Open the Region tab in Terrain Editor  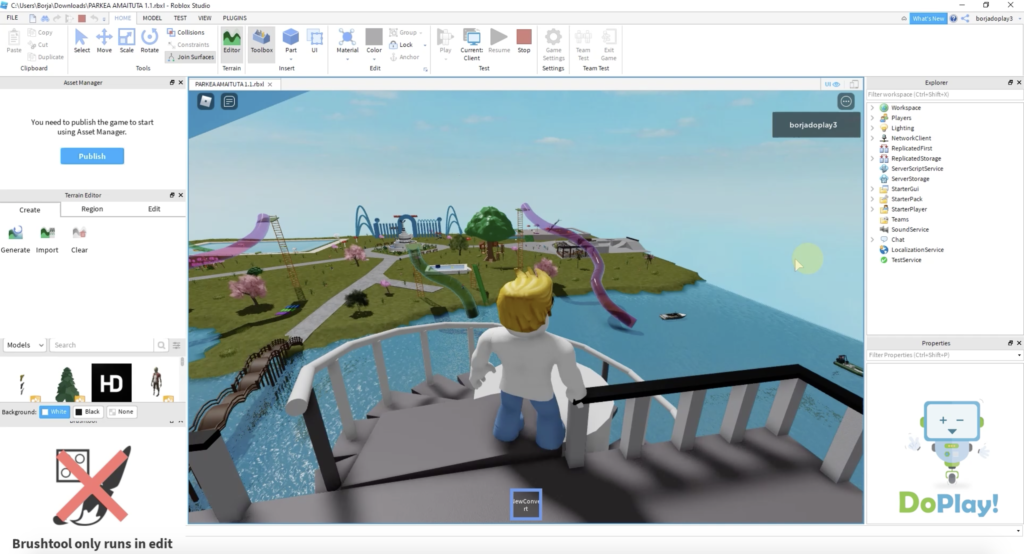pos(92,209)
